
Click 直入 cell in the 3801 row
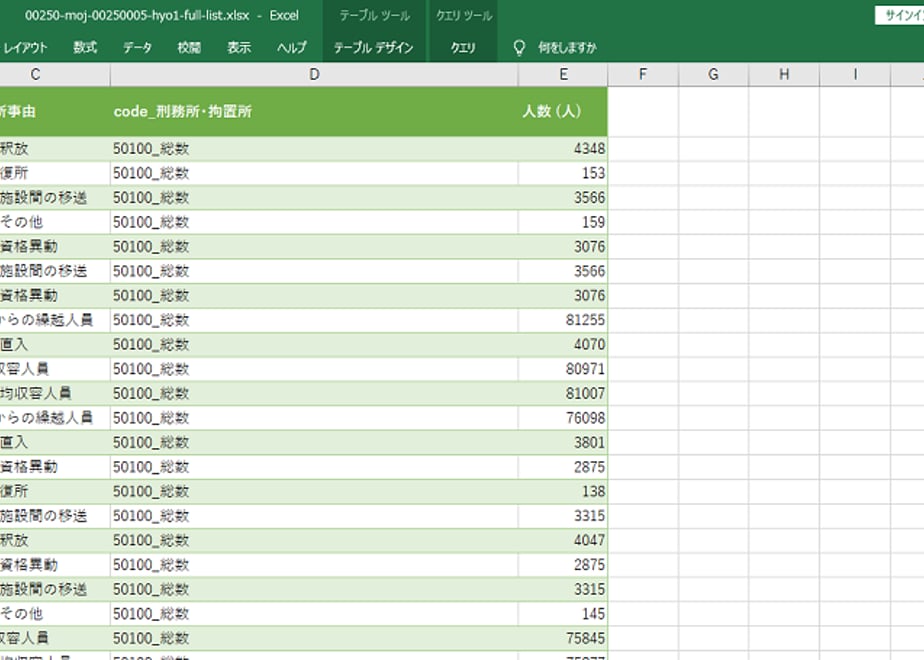pos(55,443)
